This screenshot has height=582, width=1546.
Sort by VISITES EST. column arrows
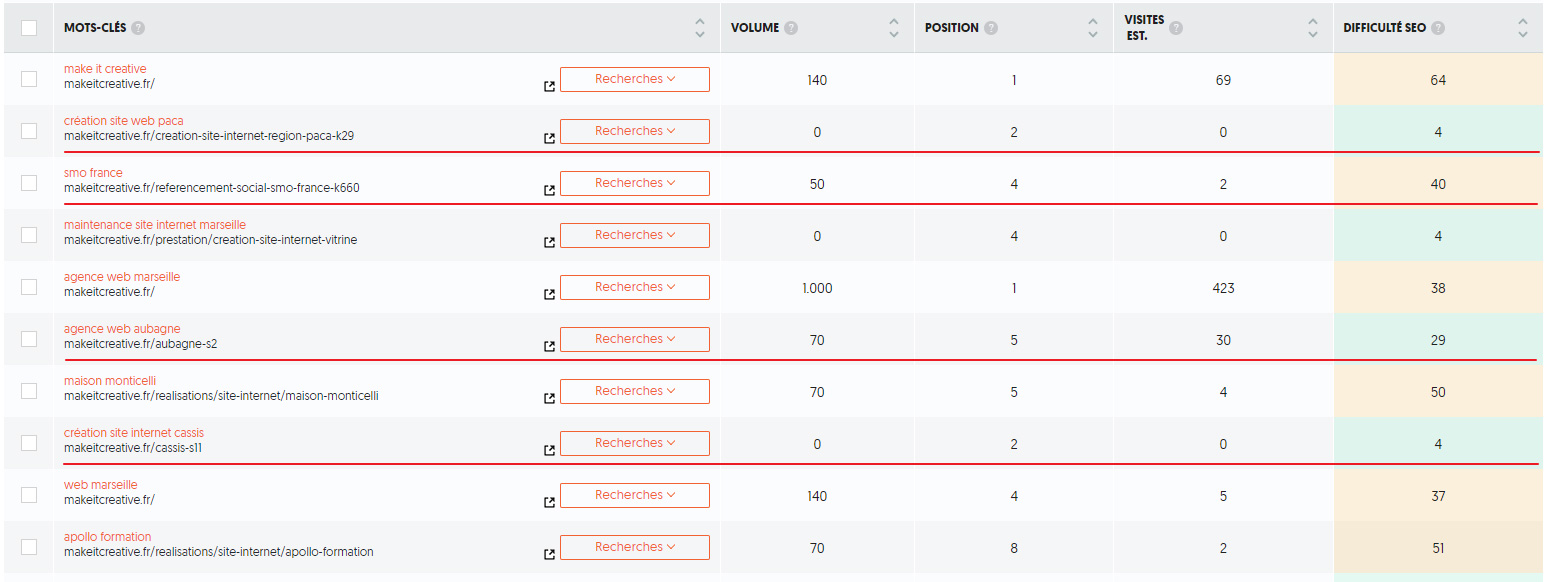click(x=1313, y=28)
